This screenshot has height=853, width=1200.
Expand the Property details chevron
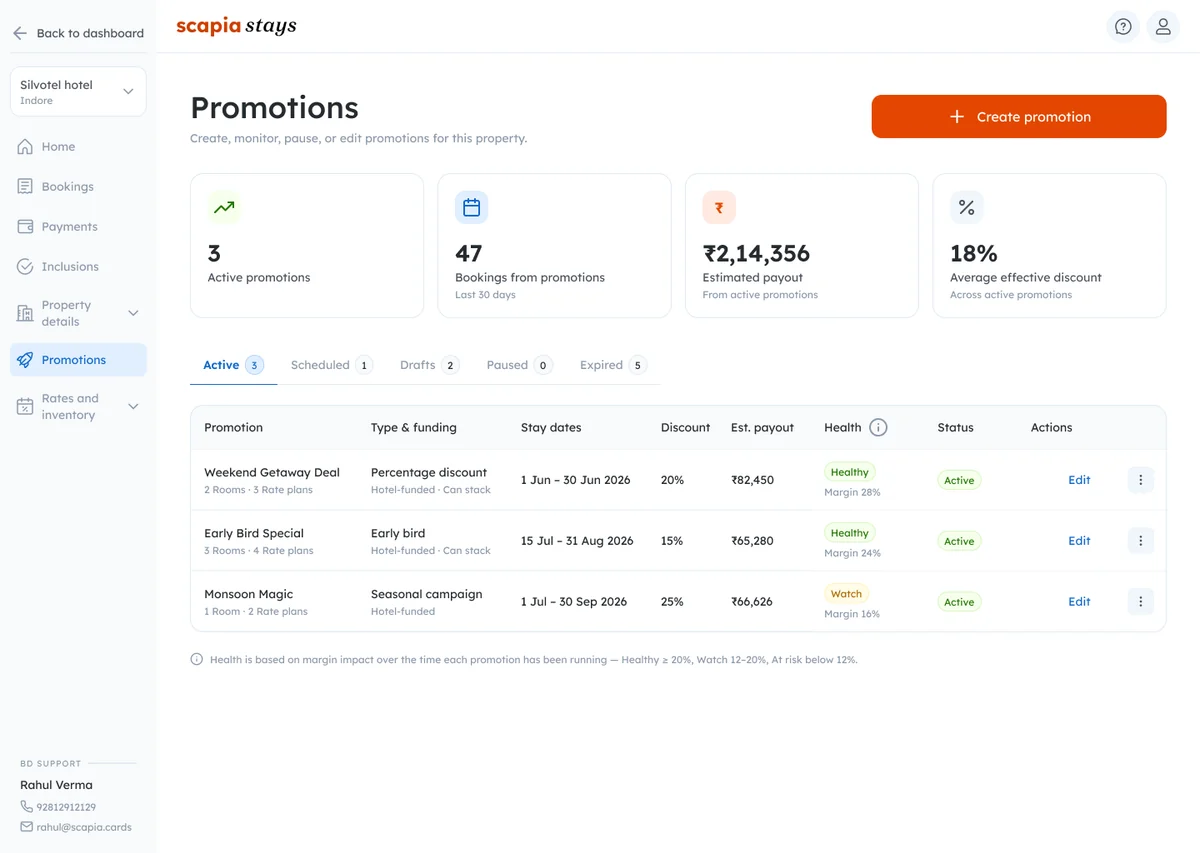(133, 314)
